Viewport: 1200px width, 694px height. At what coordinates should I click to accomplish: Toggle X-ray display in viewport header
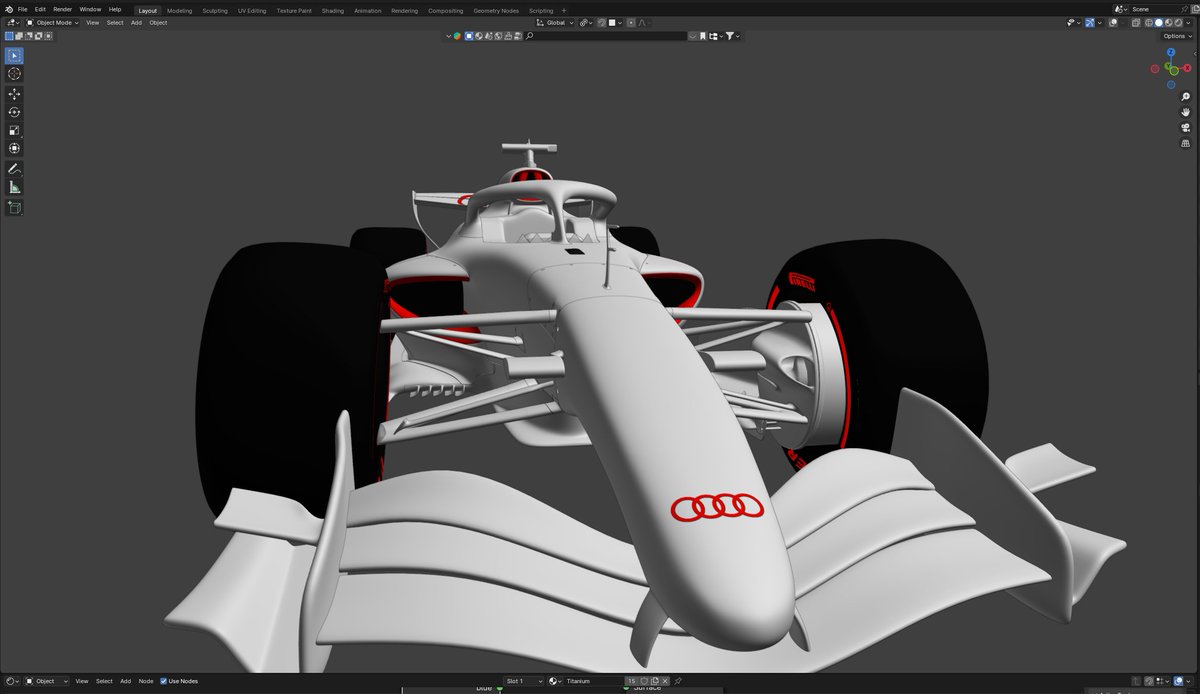tap(1136, 22)
